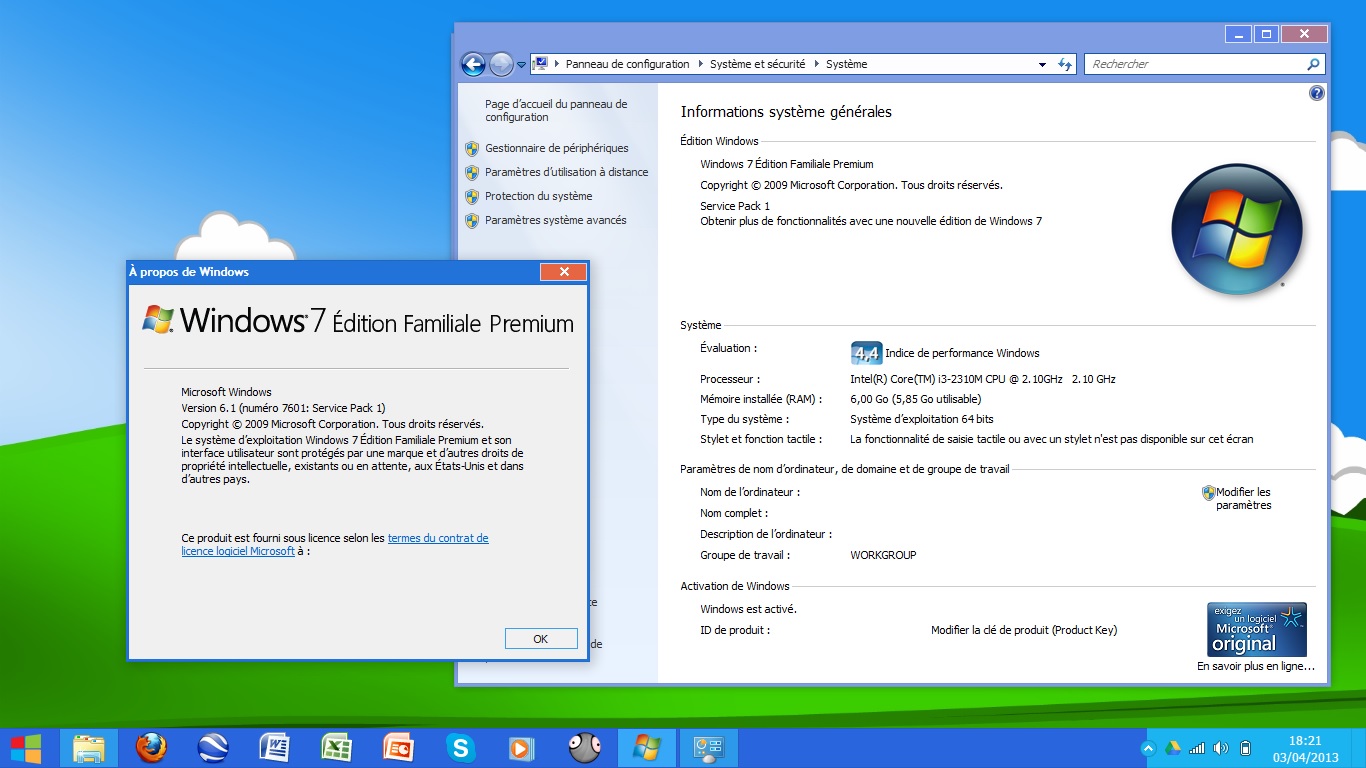The height and width of the screenshot is (768, 1366).
Task: Open File Explorer from the taskbar
Action: click(x=89, y=747)
